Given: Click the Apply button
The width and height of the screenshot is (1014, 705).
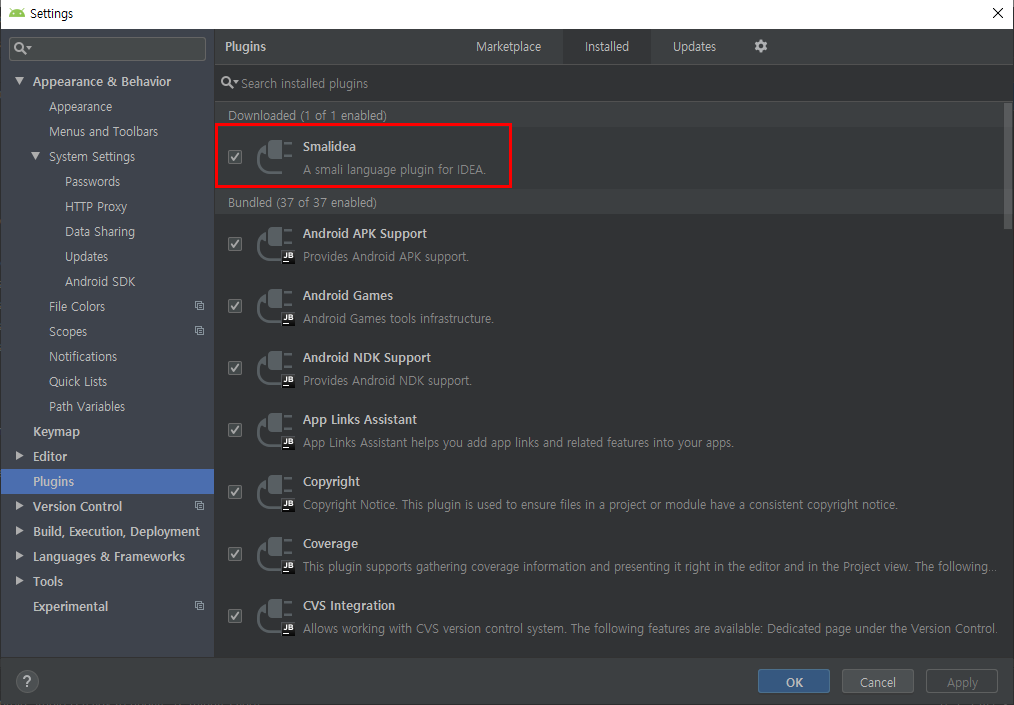Looking at the screenshot, I should pos(962,682).
